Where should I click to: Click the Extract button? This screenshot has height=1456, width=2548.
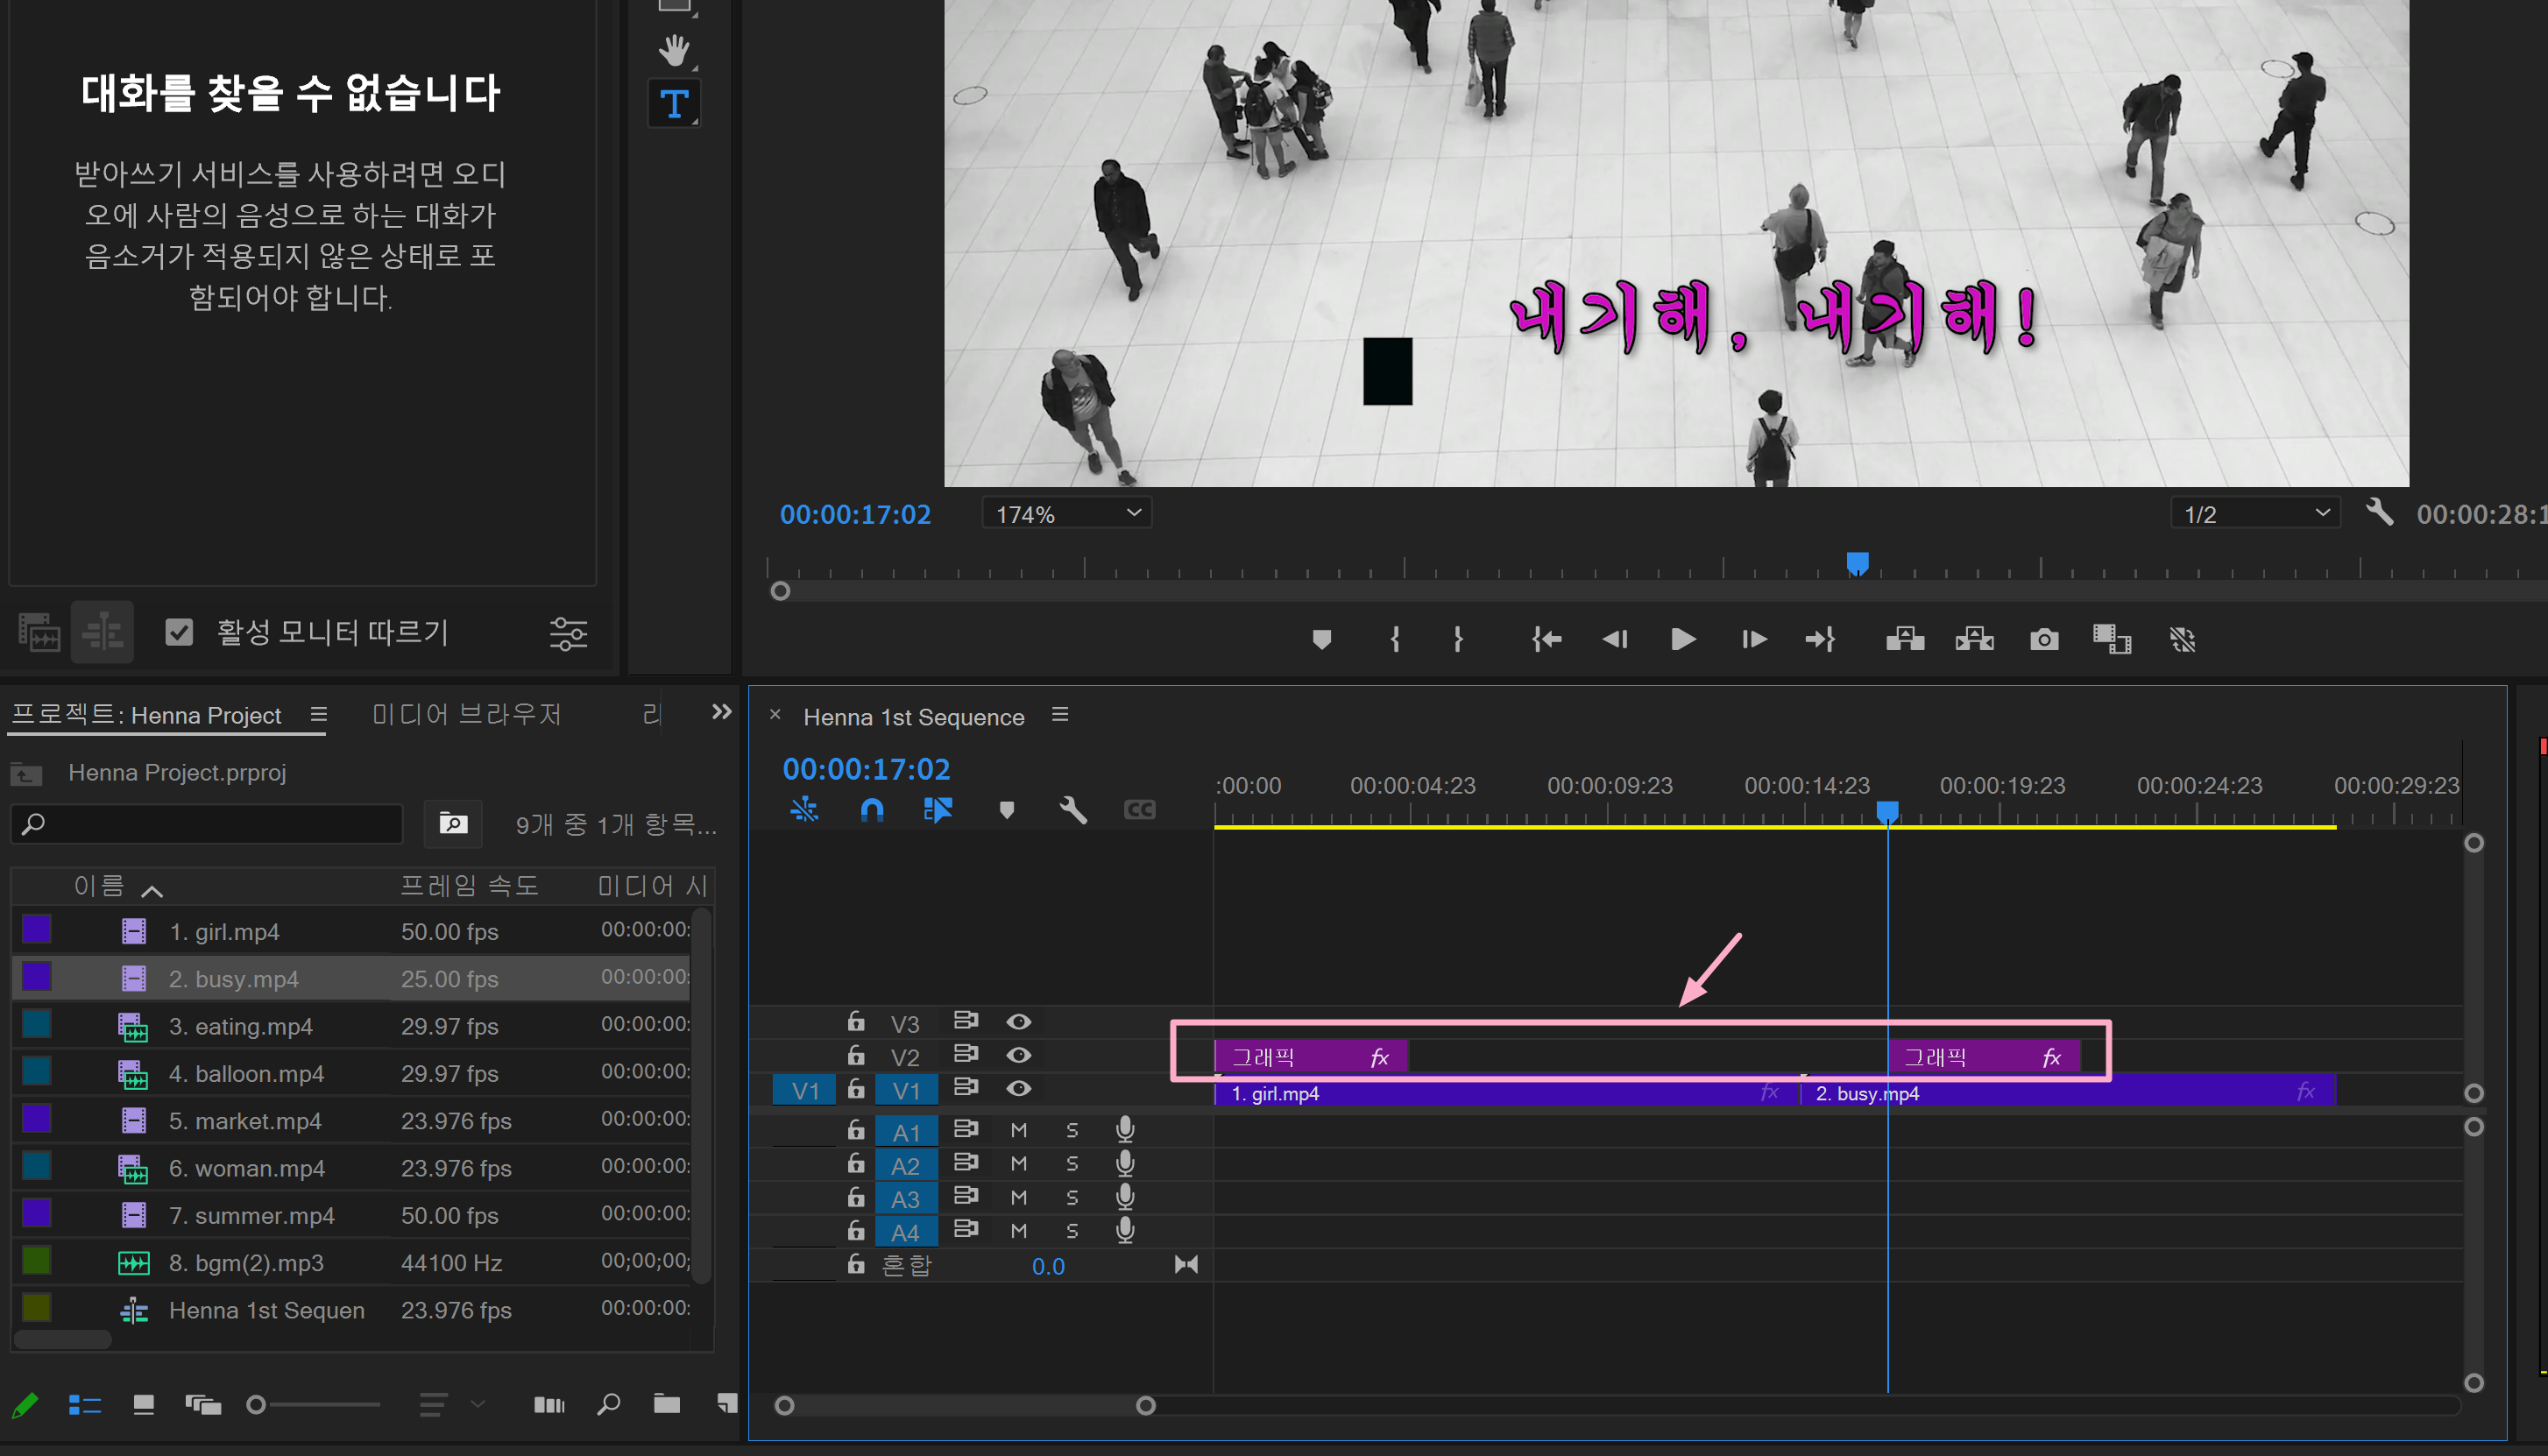(1974, 639)
